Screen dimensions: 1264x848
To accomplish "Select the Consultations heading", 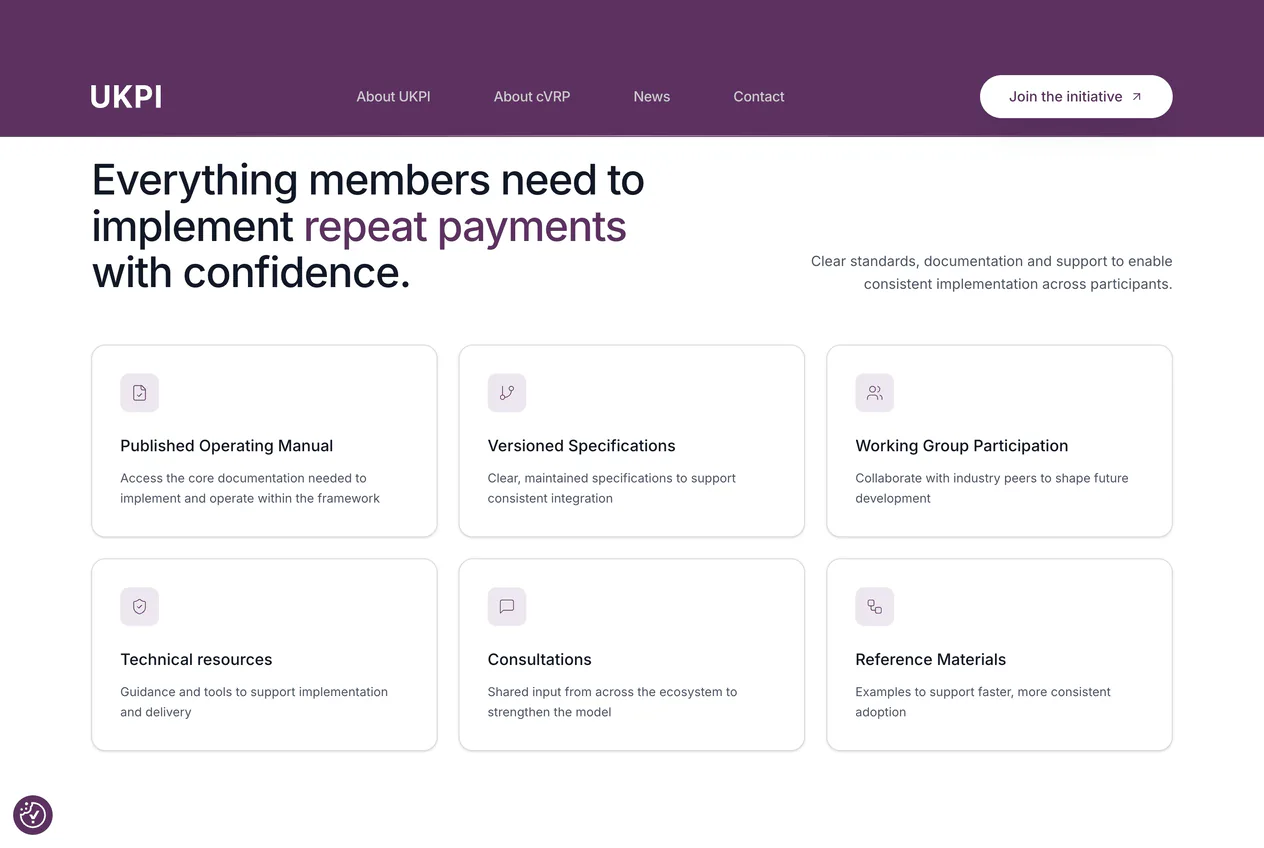I will (x=540, y=660).
